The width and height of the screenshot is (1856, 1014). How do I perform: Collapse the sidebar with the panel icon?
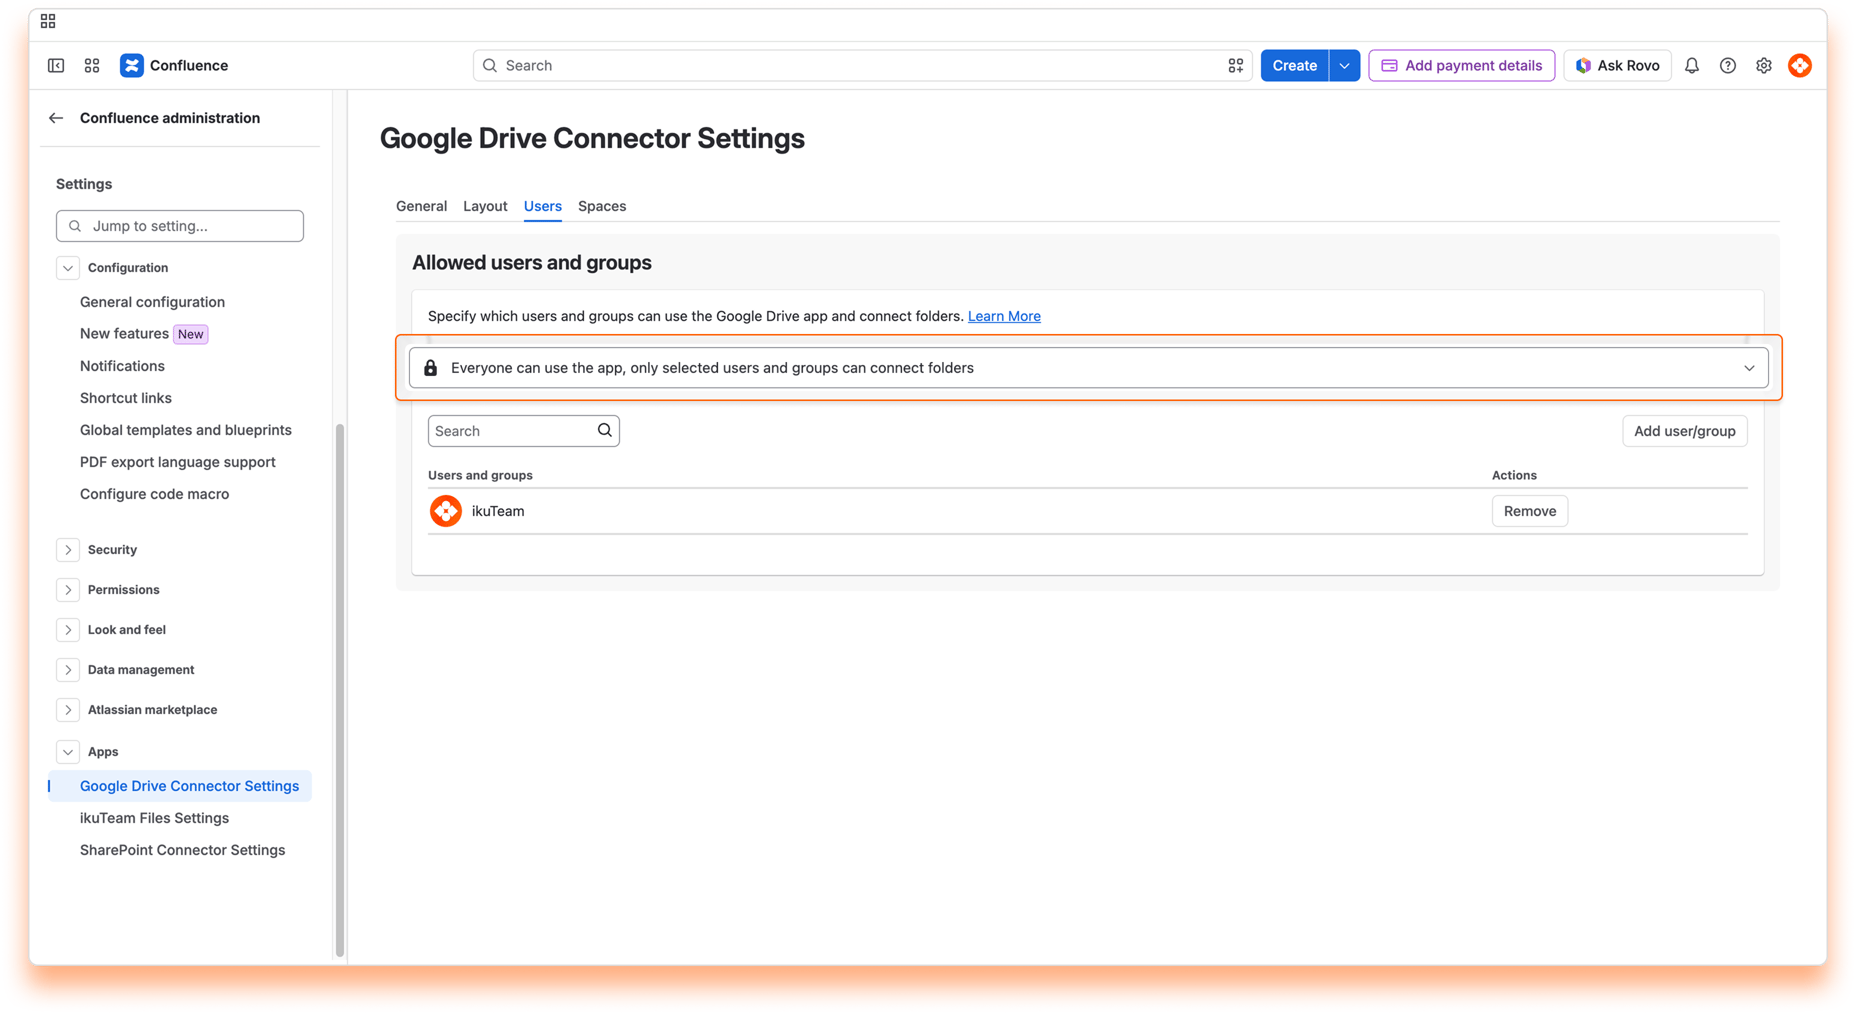(x=56, y=65)
